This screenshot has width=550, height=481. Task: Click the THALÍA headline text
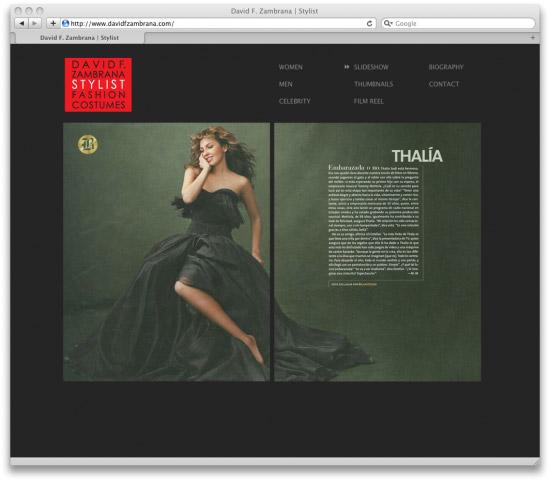pos(417,156)
